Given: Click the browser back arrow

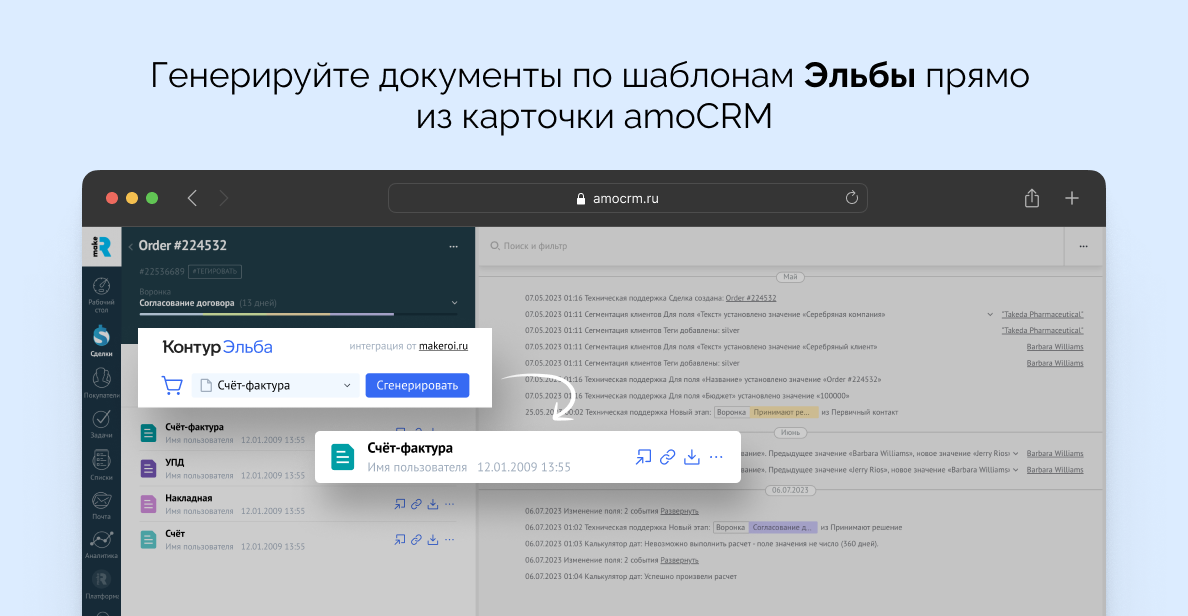Looking at the screenshot, I should [192, 199].
